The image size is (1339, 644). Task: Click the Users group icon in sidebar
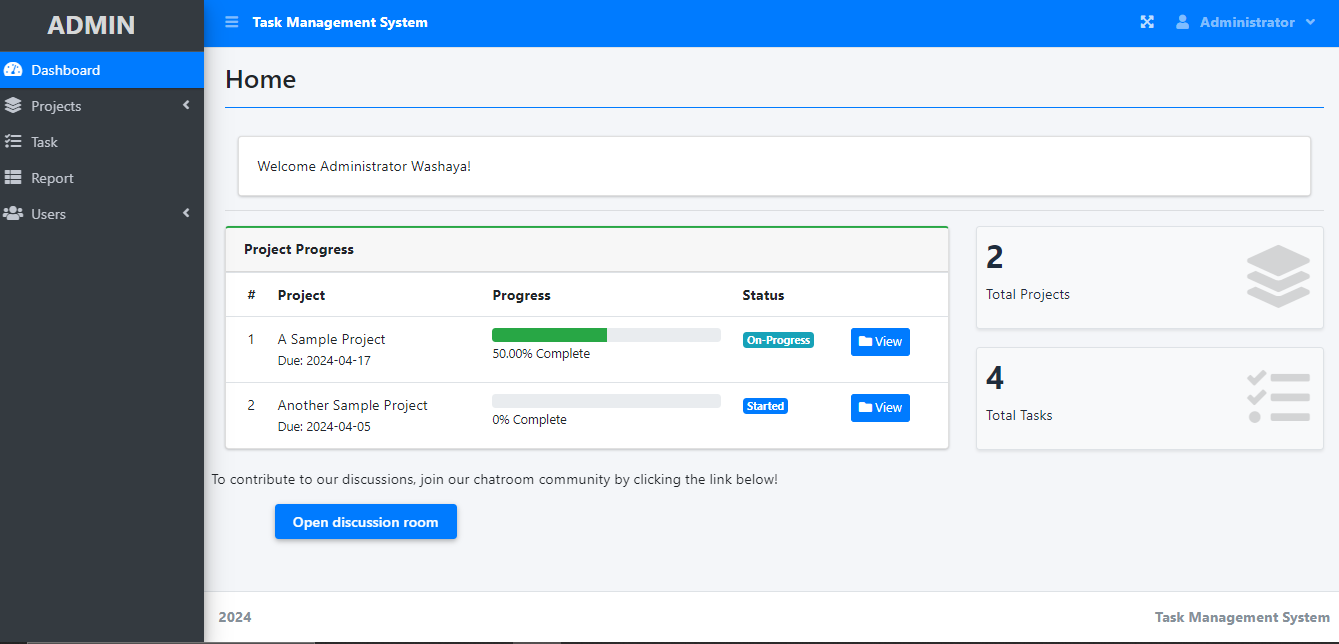click(13, 214)
